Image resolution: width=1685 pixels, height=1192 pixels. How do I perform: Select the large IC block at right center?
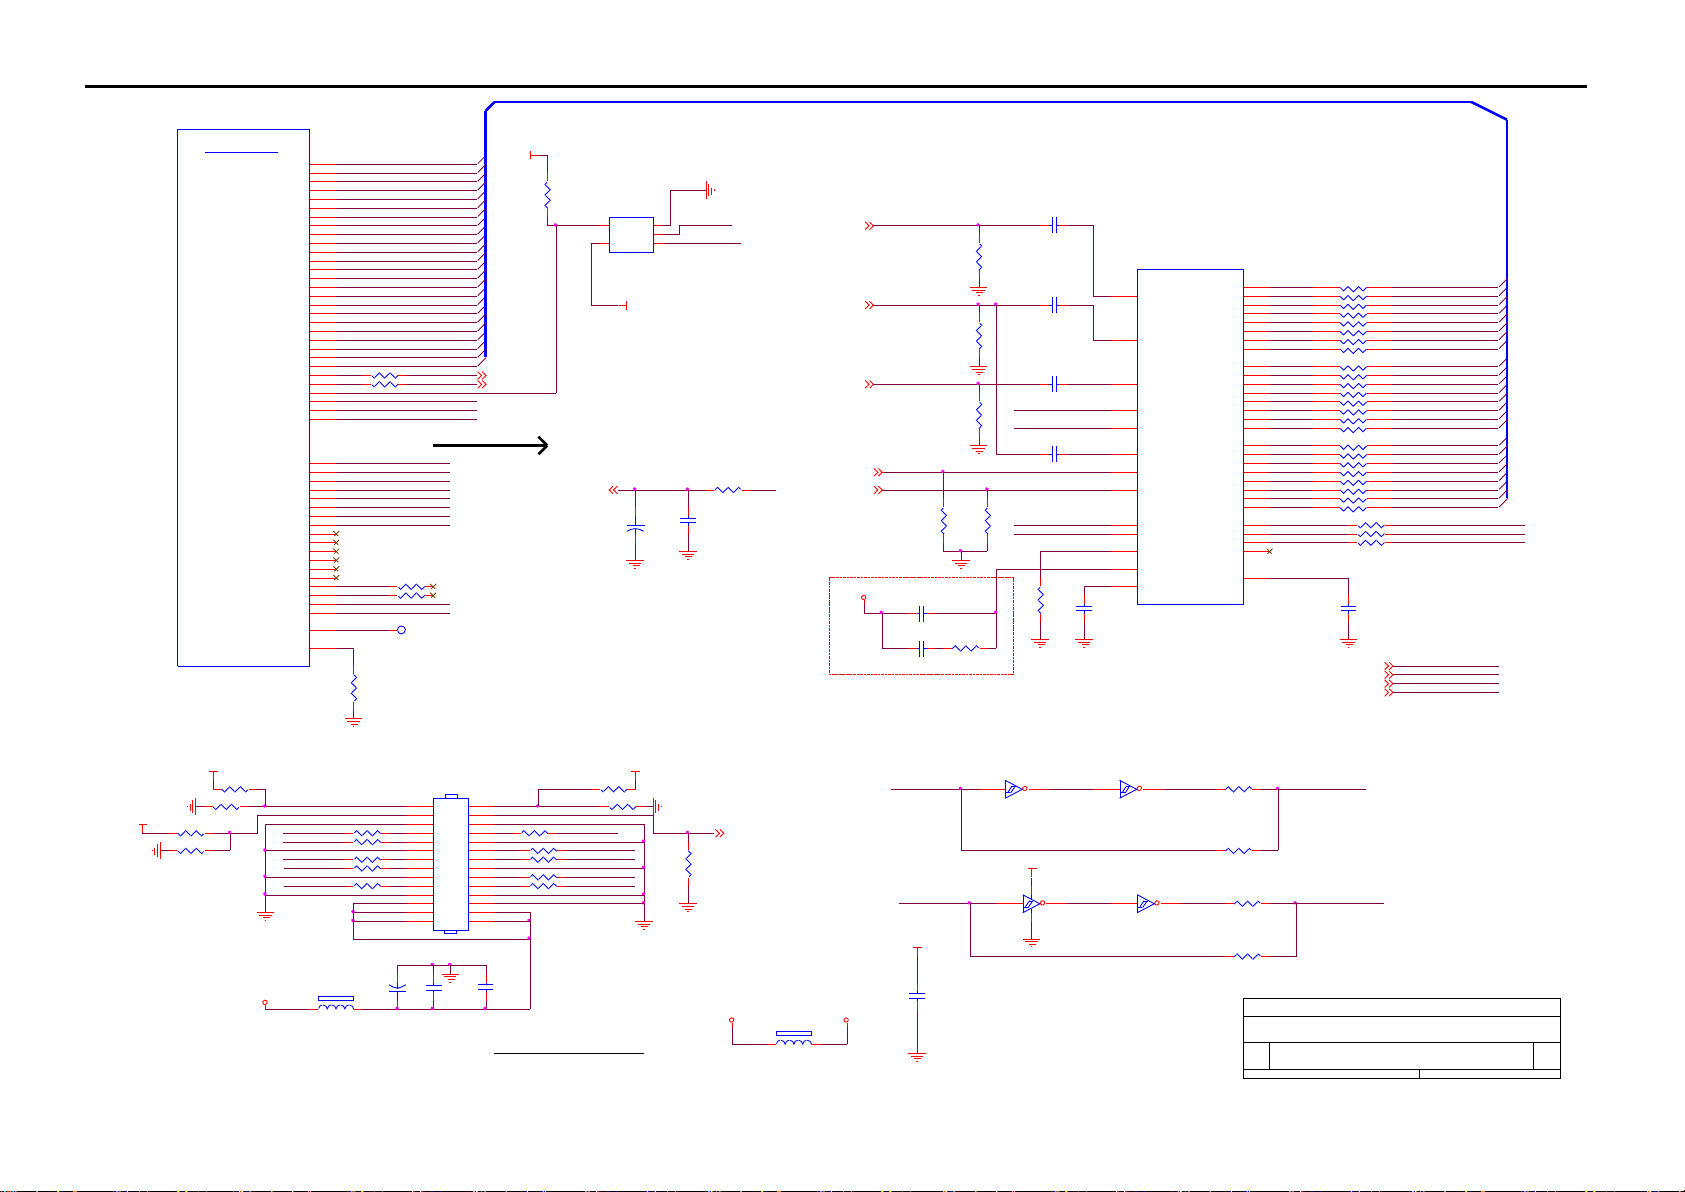tap(1190, 437)
